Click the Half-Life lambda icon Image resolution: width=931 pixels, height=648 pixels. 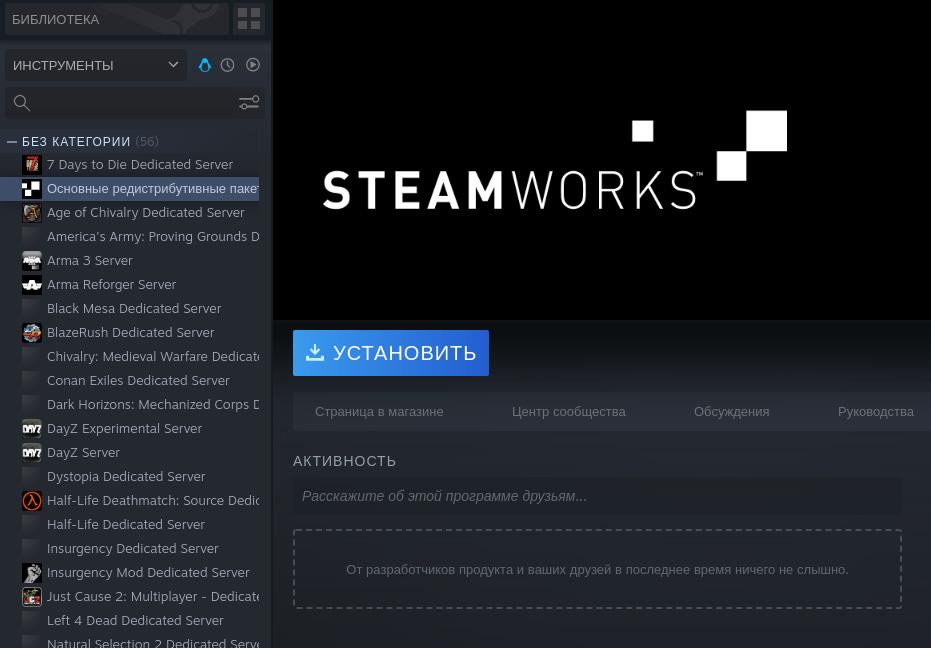31,501
